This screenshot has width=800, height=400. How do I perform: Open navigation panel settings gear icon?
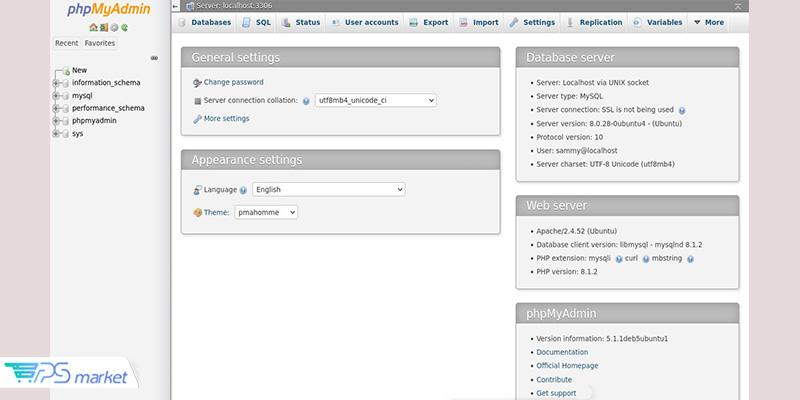click(114, 28)
